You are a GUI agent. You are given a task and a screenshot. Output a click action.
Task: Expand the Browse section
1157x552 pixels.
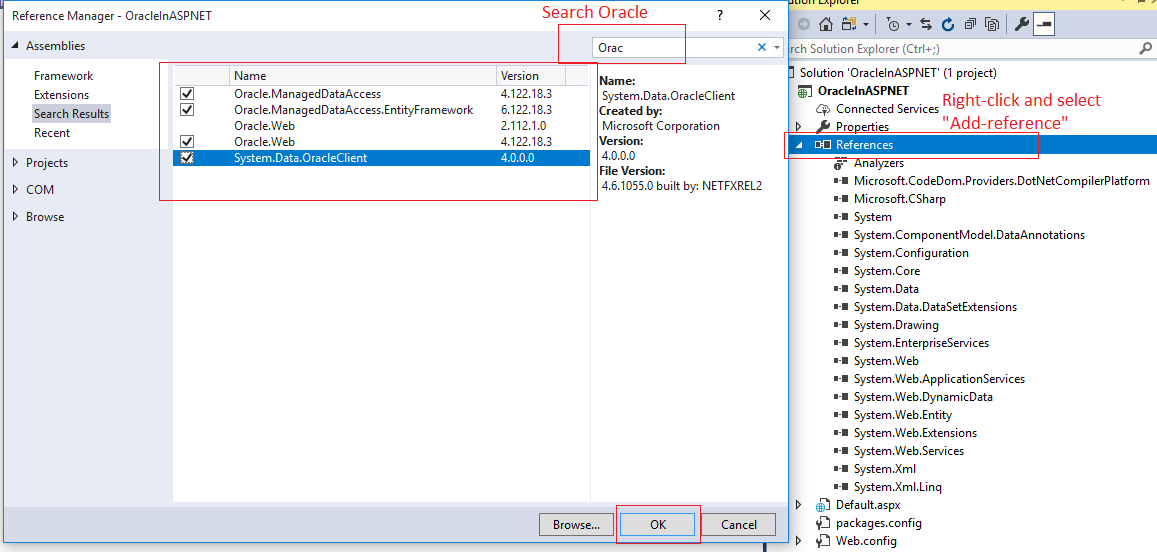pos(15,217)
